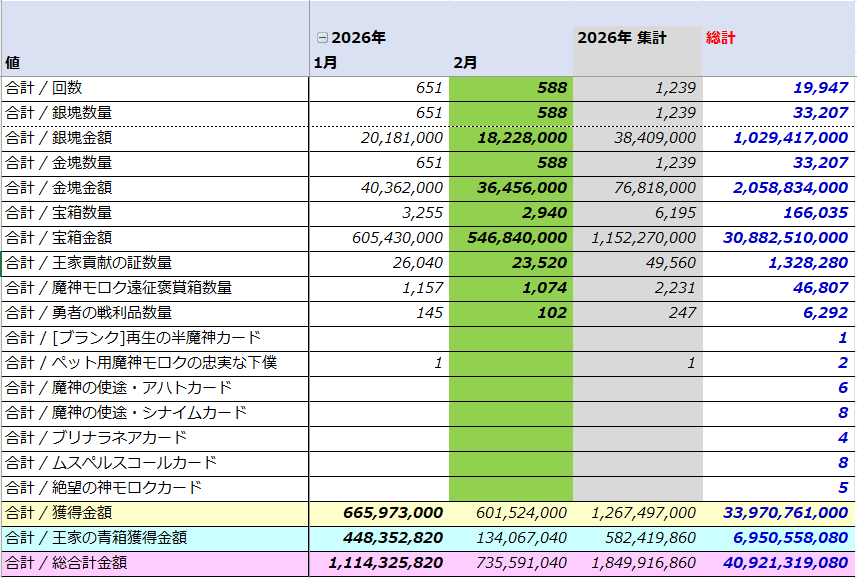Click ムスペルスコールカード grand total cell

pos(778,463)
